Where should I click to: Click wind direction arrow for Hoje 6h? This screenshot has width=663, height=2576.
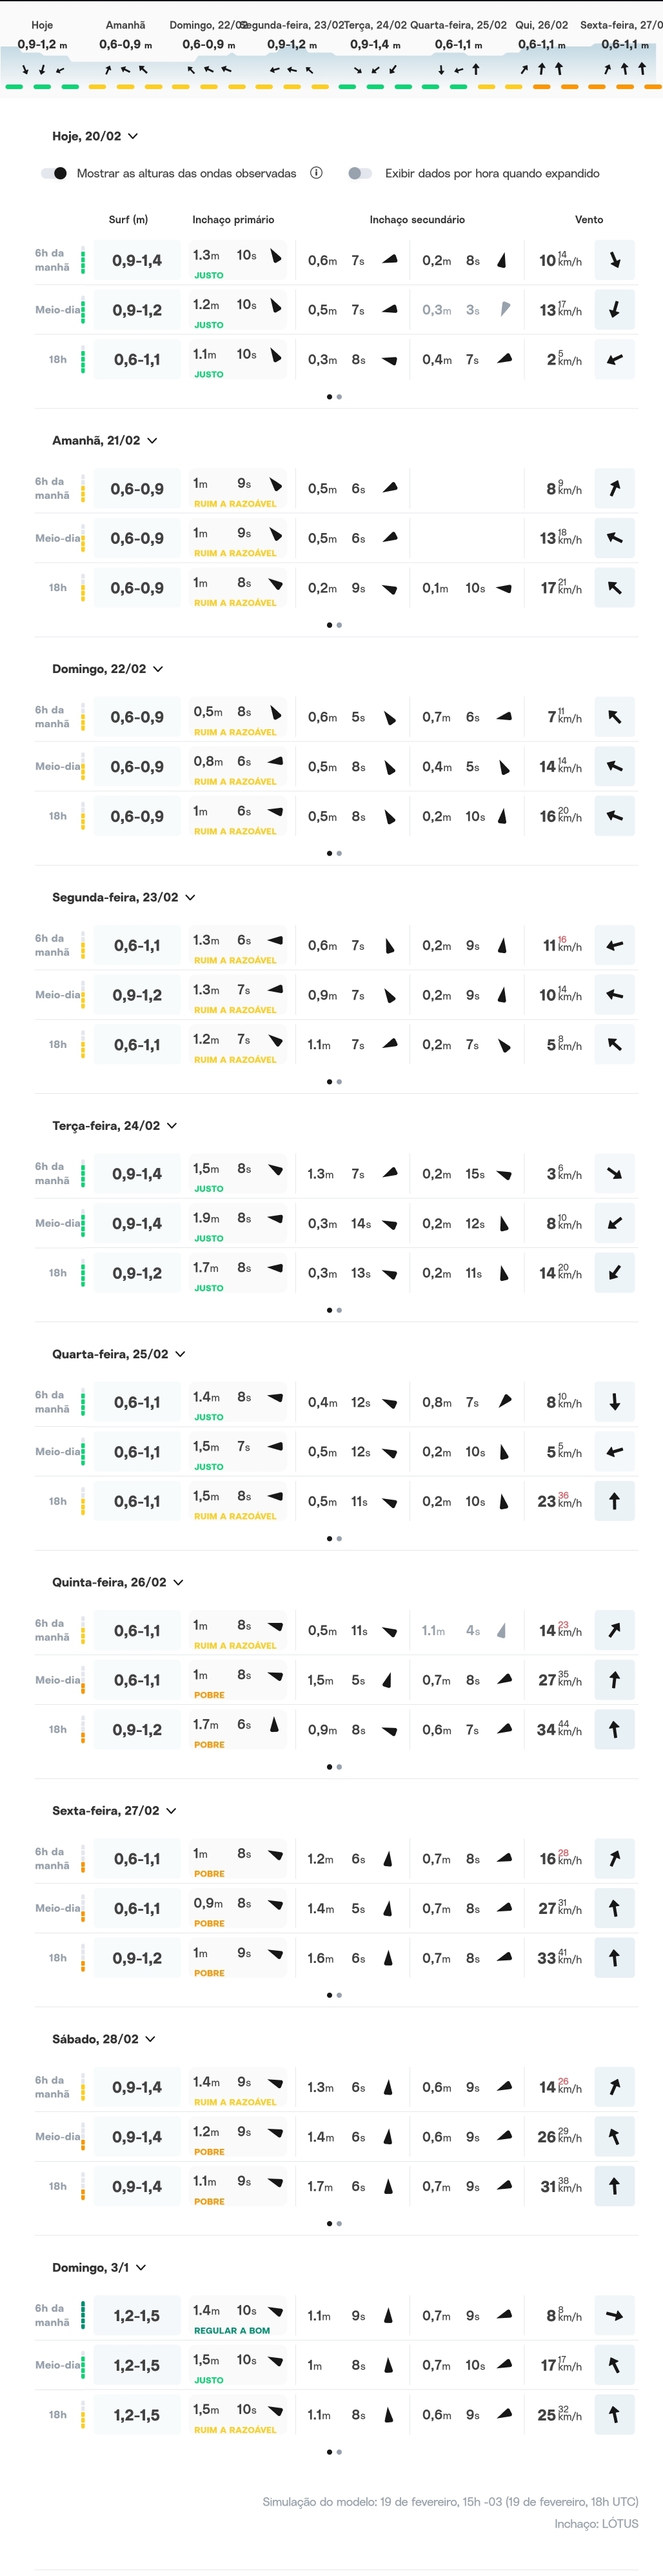[614, 260]
